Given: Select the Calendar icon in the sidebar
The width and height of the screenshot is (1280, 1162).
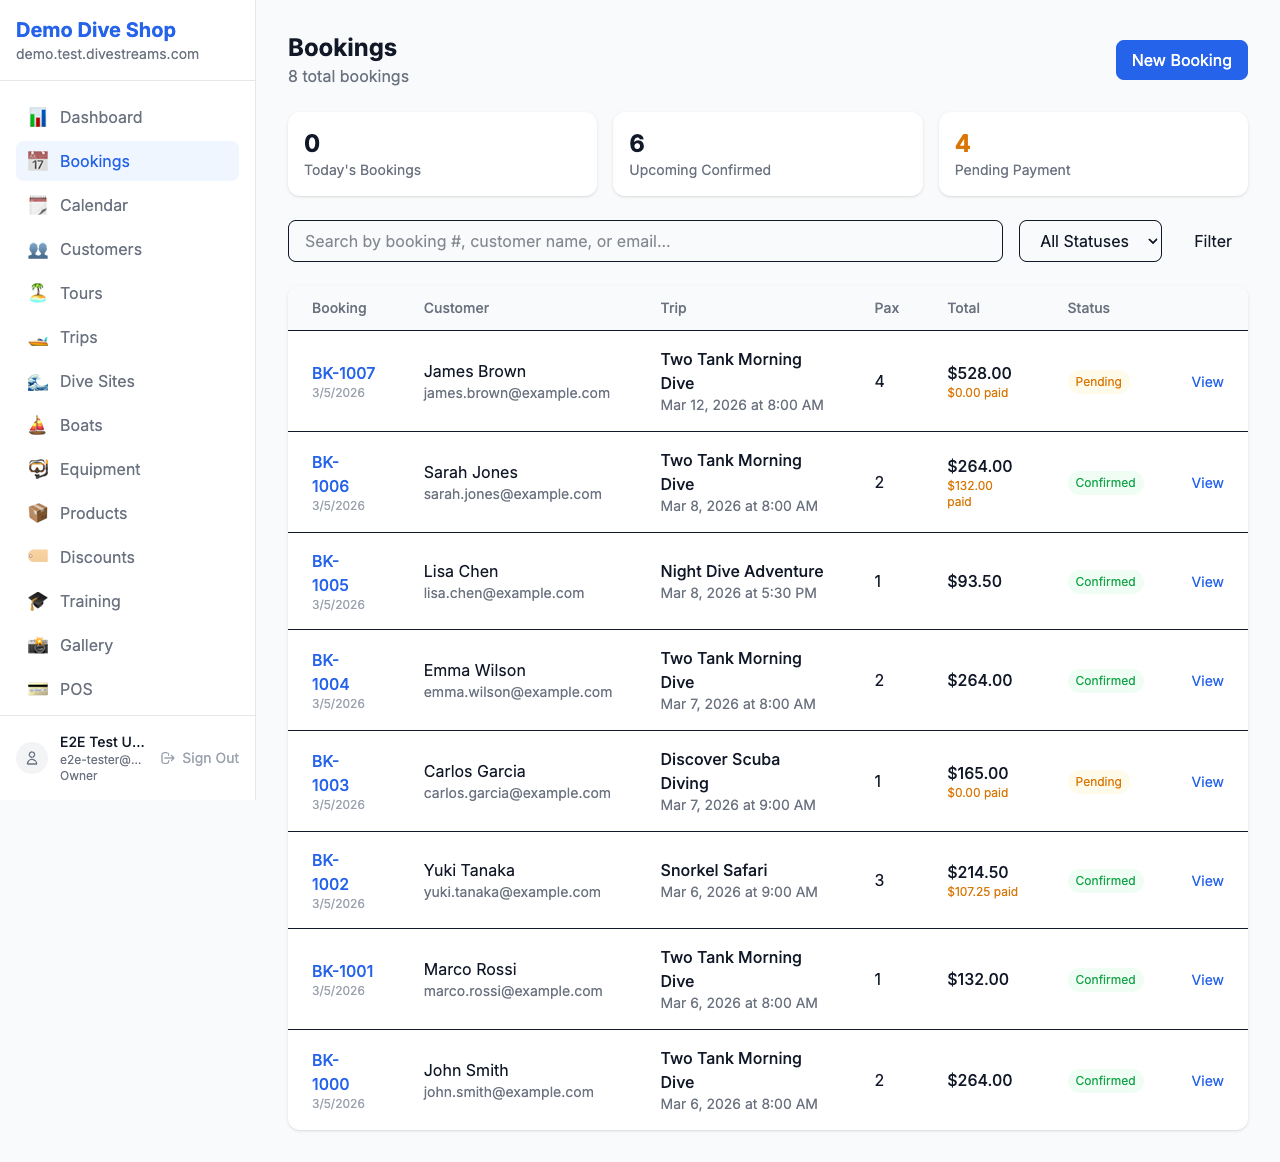Looking at the screenshot, I should click(37, 205).
